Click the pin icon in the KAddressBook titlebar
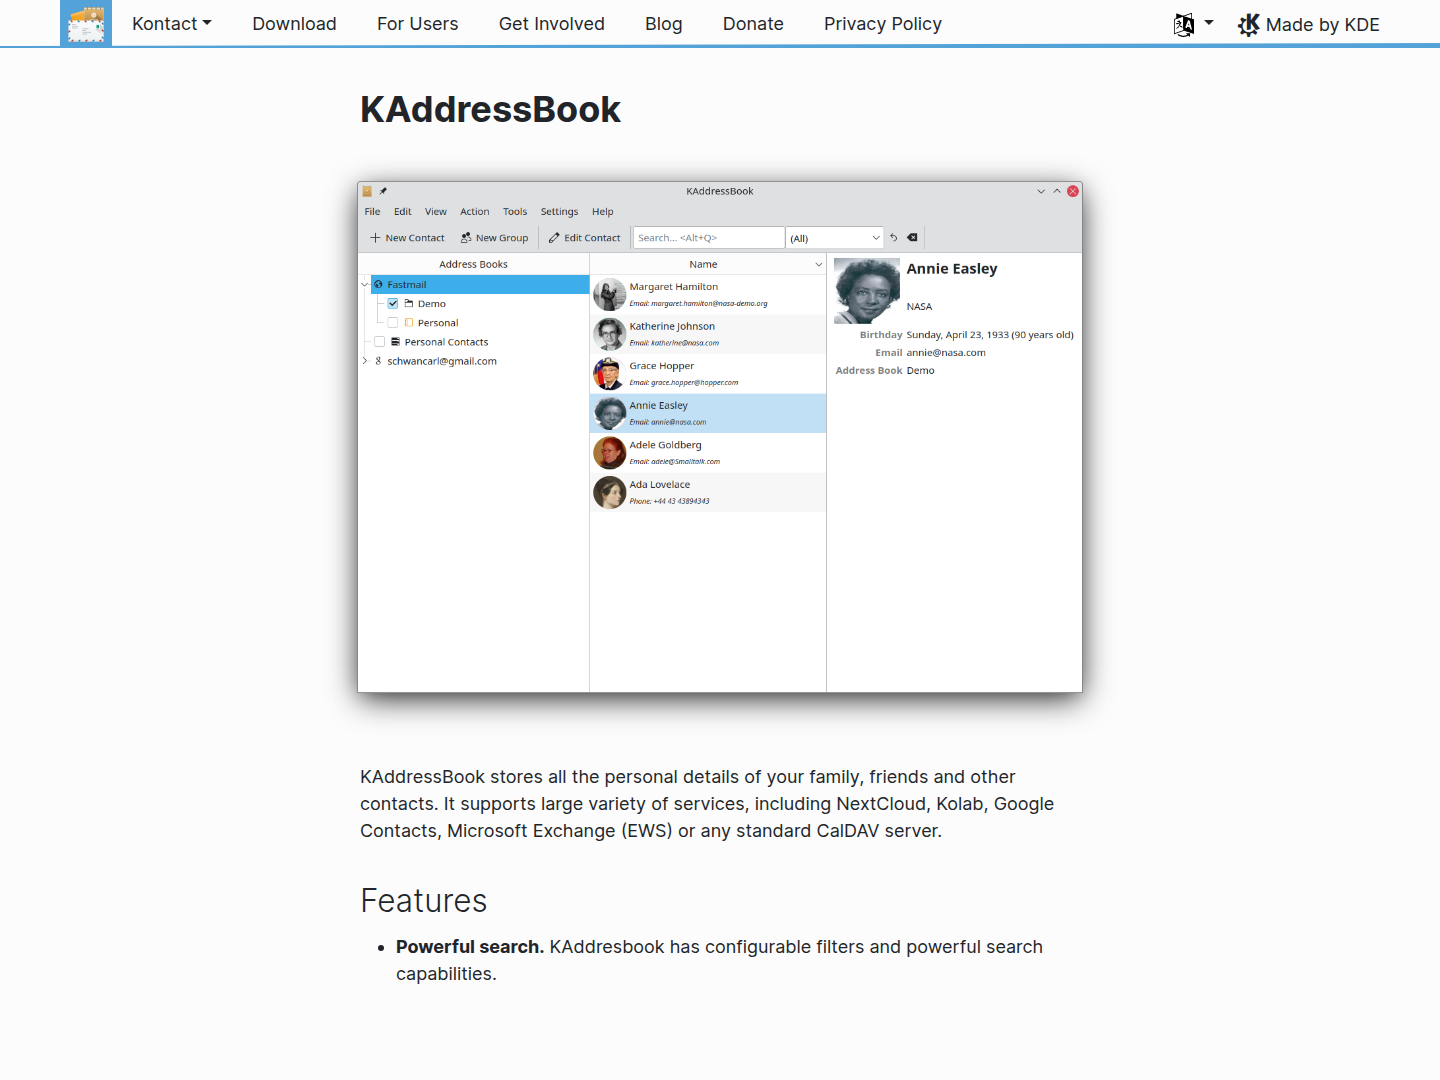1440x1080 pixels. pos(383,191)
